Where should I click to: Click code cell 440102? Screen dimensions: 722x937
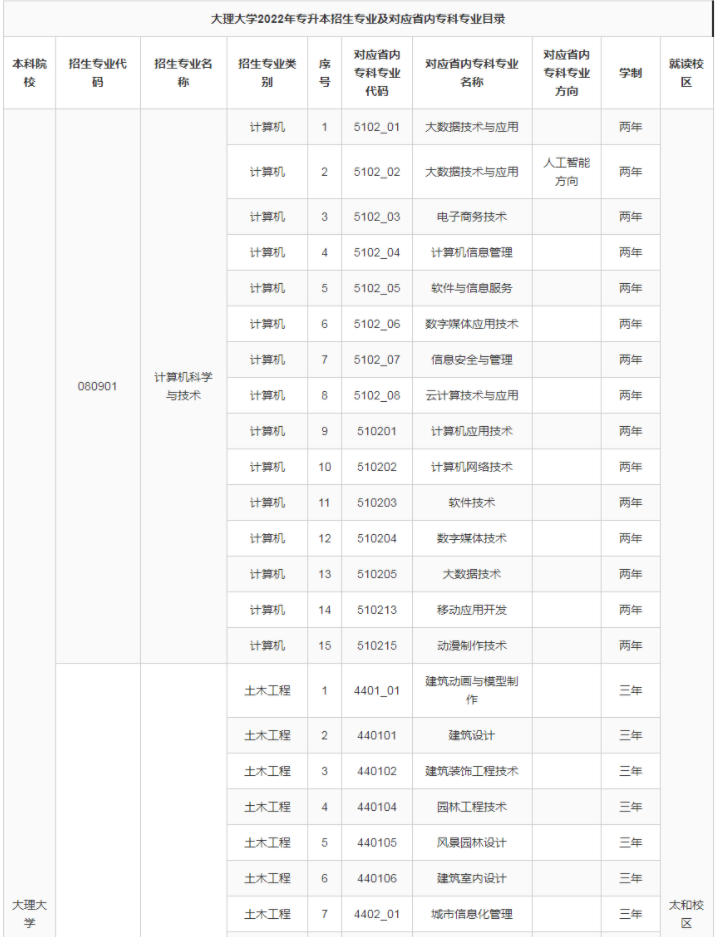377,771
